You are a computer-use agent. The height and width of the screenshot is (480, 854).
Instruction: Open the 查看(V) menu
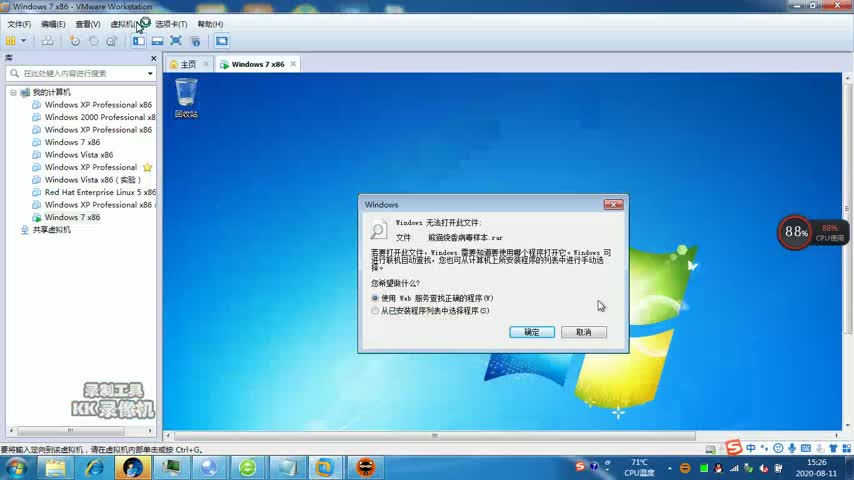(x=88, y=24)
